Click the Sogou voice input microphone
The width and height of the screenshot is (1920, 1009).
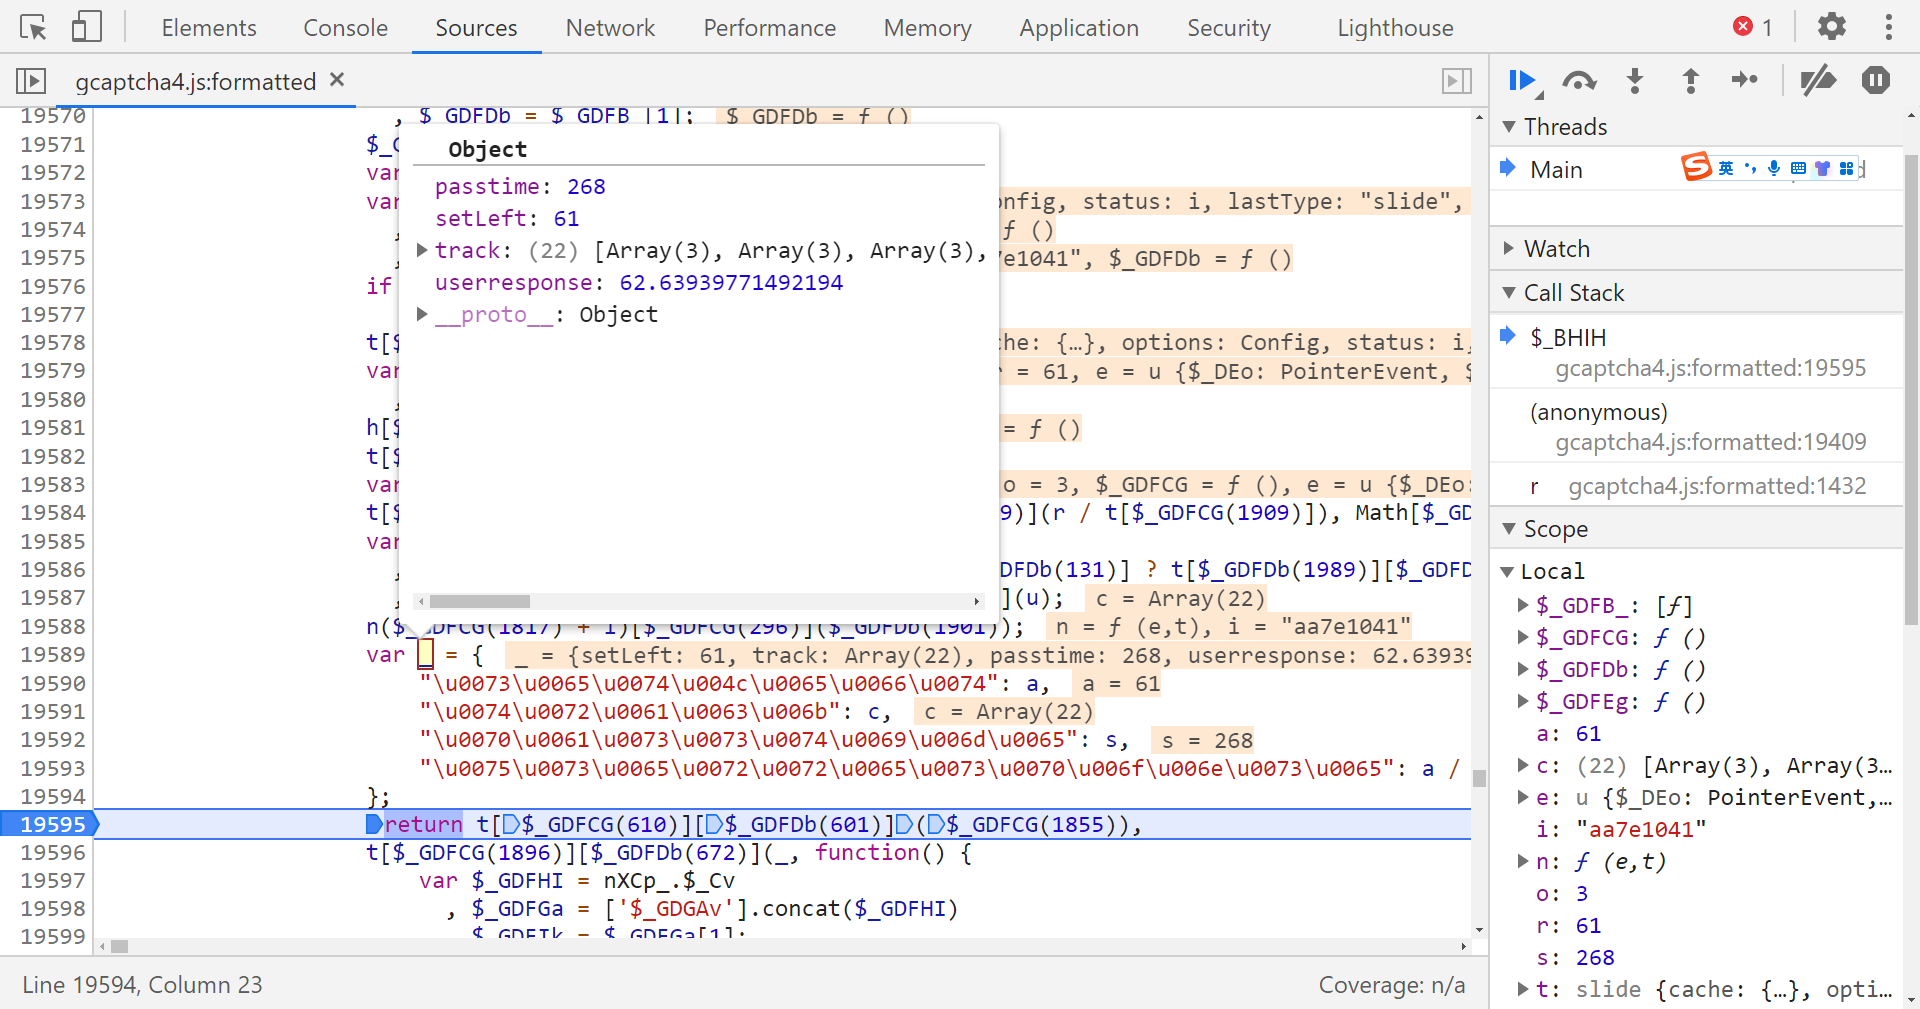pos(1774,168)
